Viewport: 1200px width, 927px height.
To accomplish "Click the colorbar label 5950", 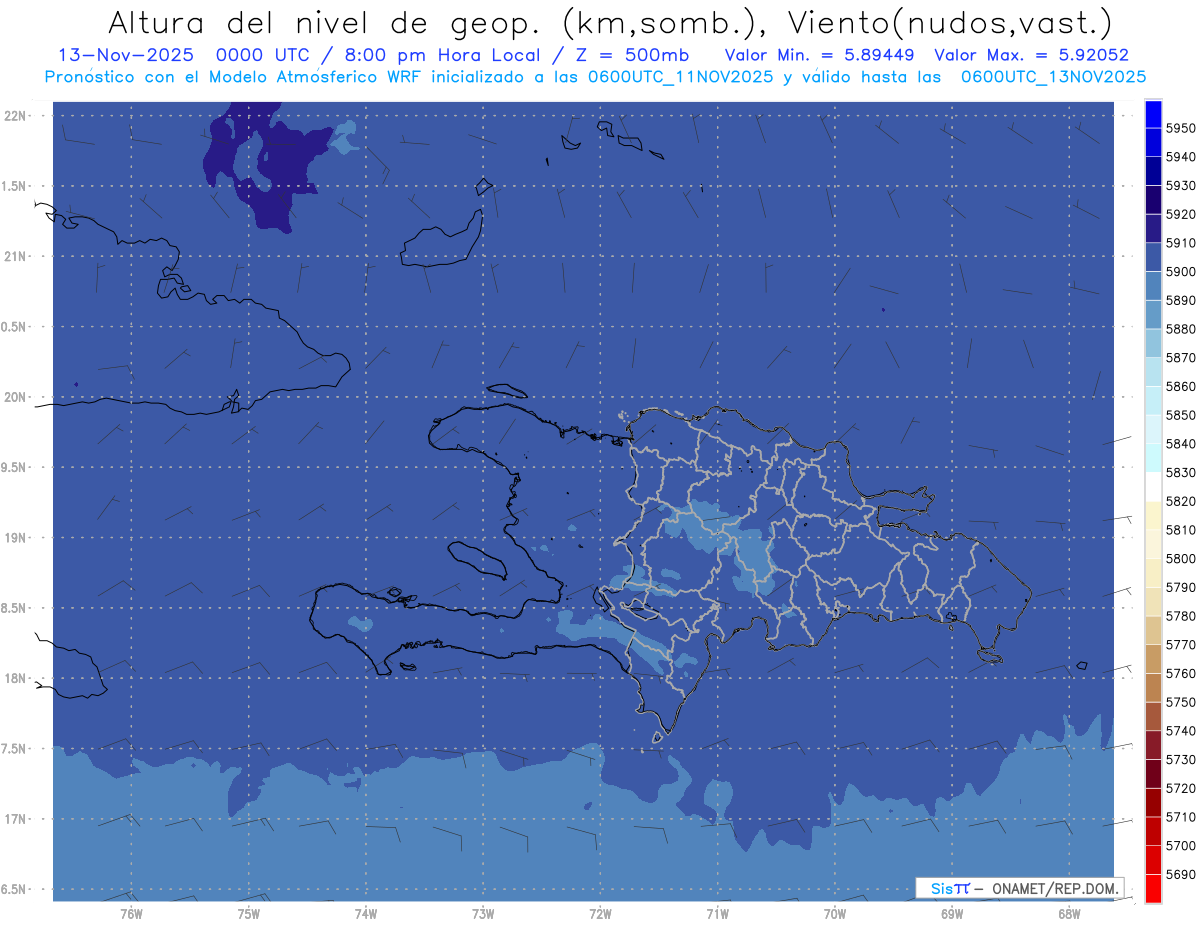I will point(1181,128).
